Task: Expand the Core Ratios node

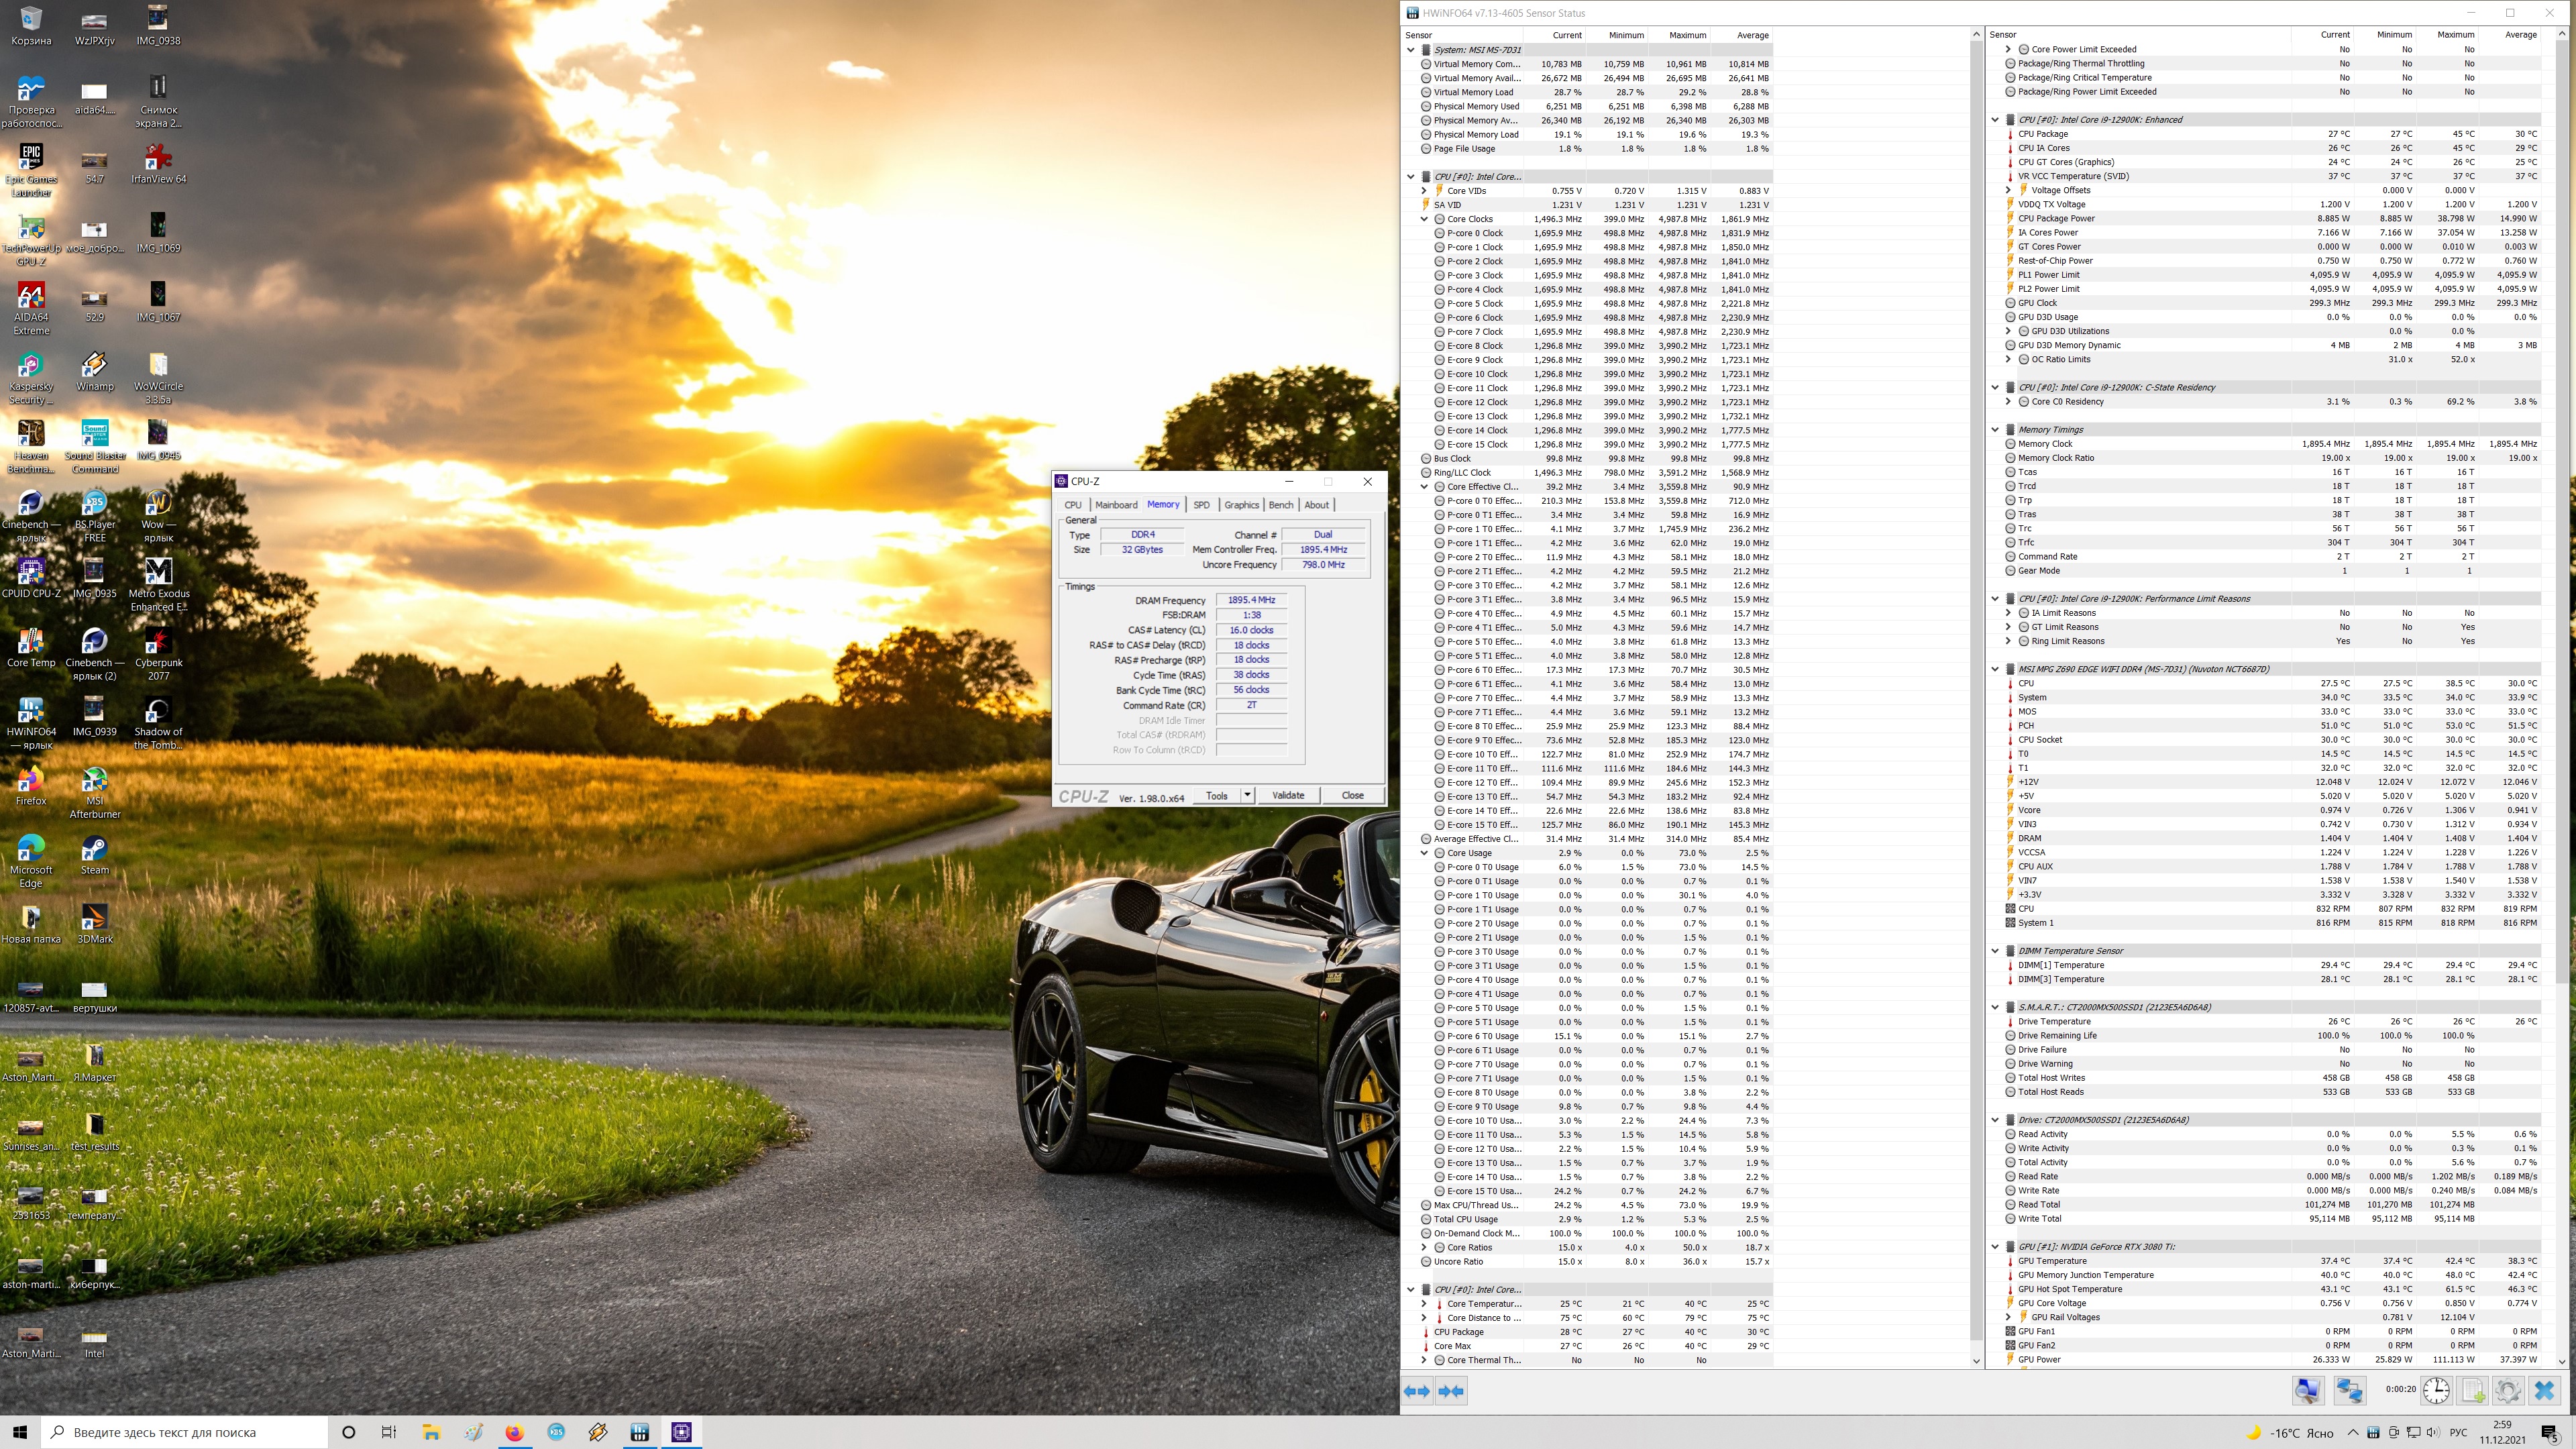Action: click(x=1424, y=1247)
